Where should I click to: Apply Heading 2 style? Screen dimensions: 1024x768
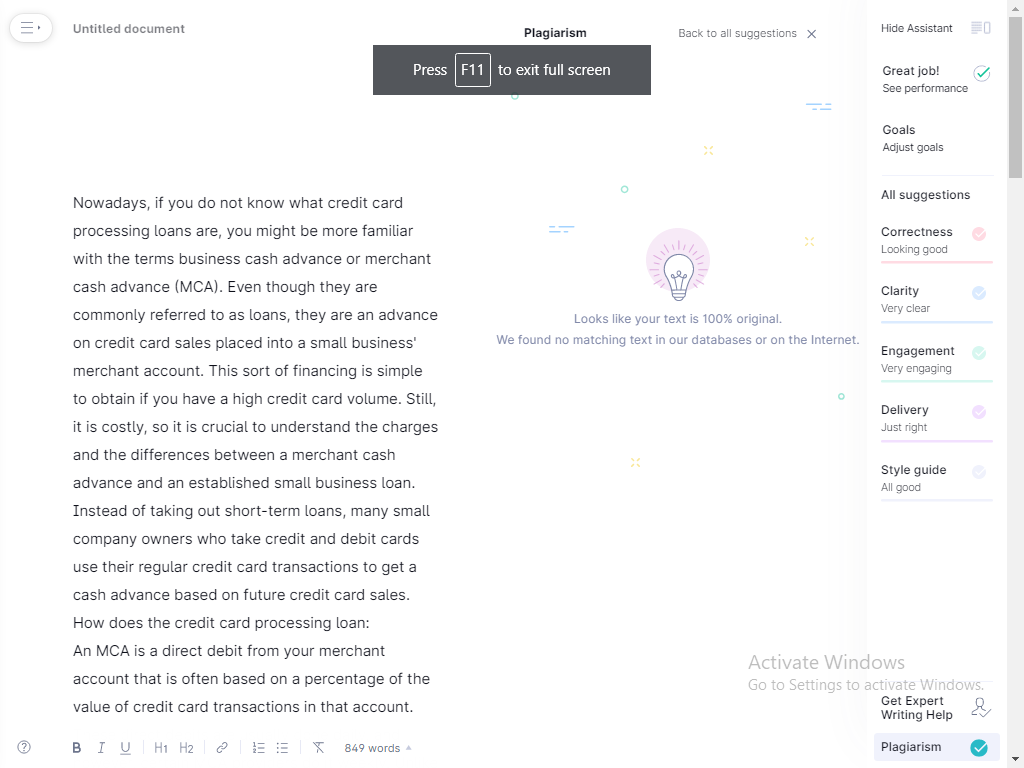click(186, 748)
